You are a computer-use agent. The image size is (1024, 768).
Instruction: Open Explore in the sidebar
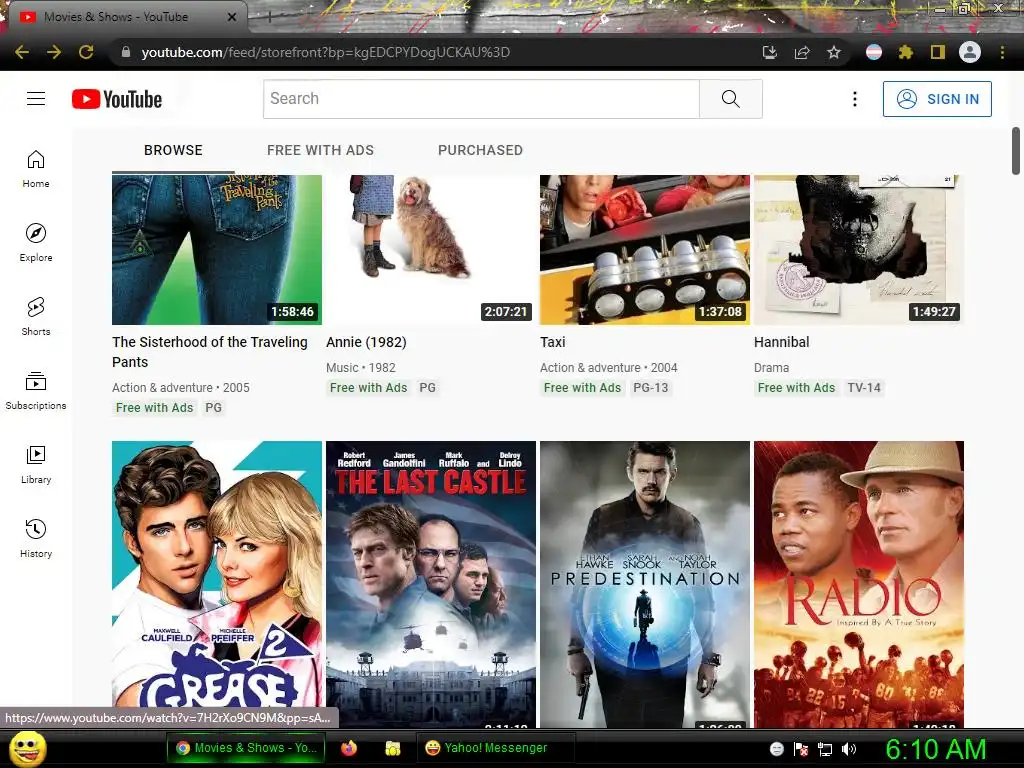[36, 243]
